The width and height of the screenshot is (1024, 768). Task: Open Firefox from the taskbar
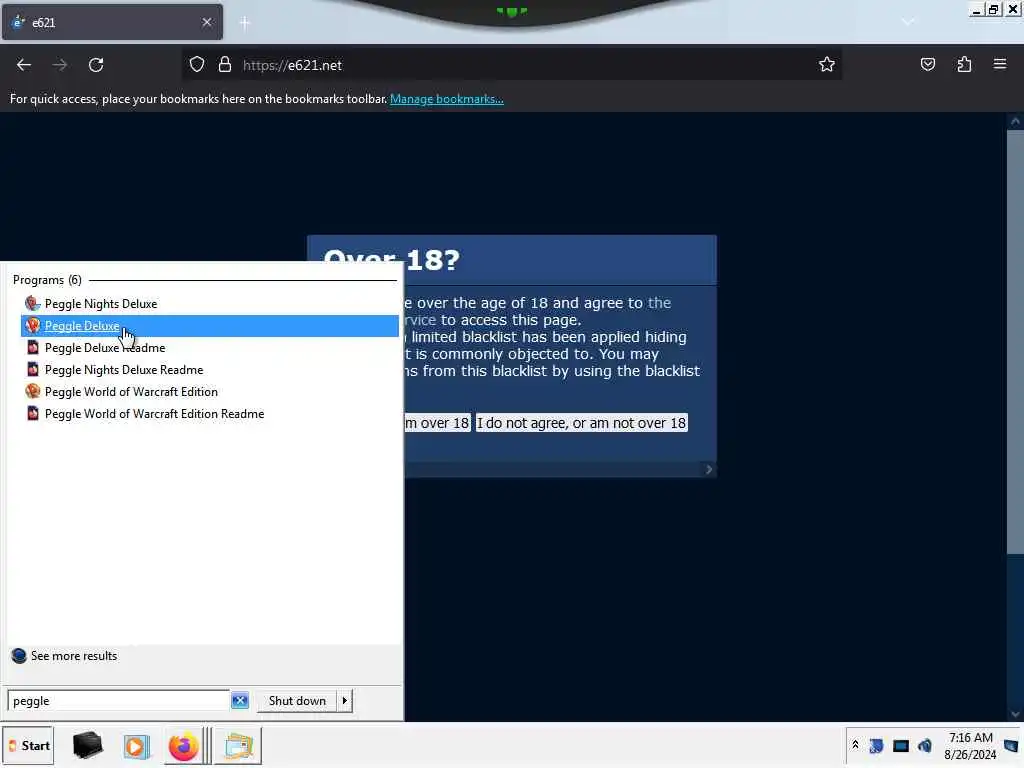(x=184, y=746)
